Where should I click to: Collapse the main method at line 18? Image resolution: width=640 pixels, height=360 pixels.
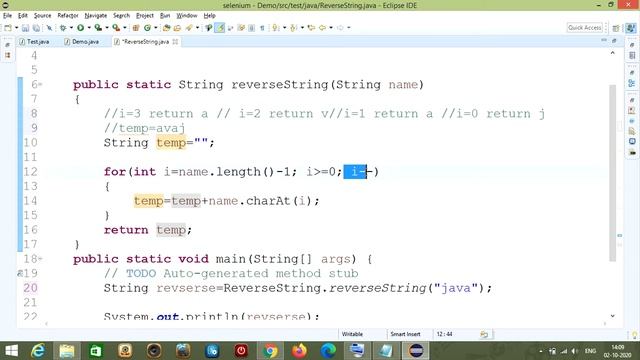tap(40, 259)
